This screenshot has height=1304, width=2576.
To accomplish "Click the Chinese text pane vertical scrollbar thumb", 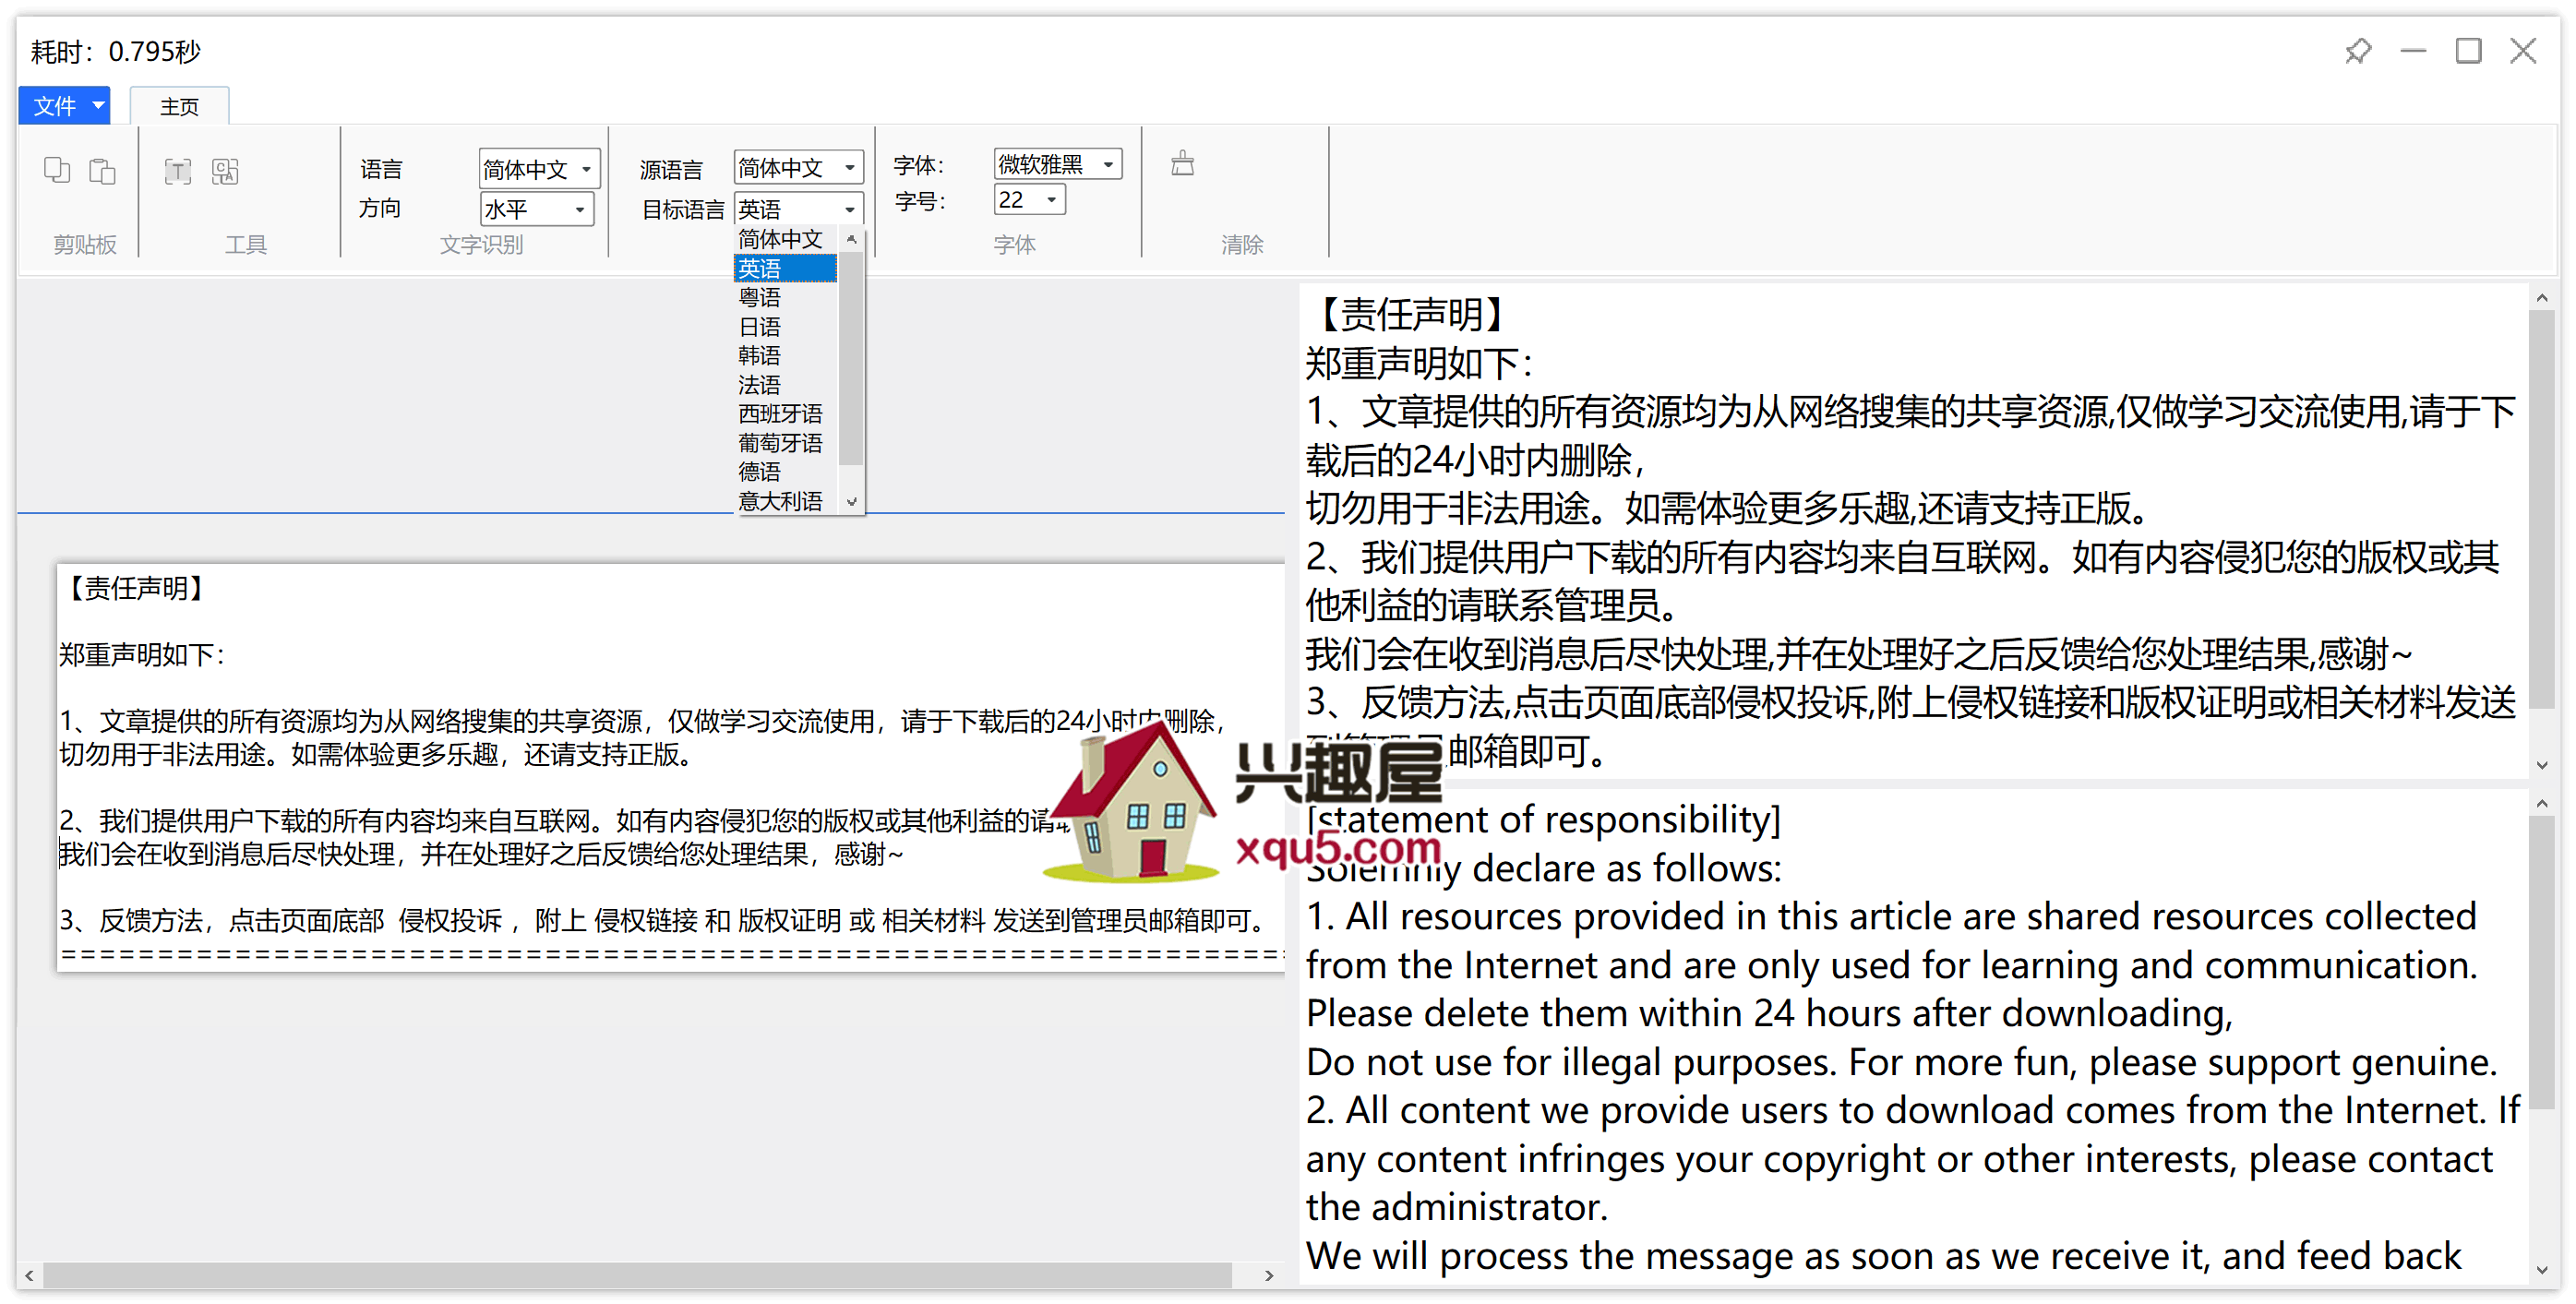I will tap(2542, 510).
